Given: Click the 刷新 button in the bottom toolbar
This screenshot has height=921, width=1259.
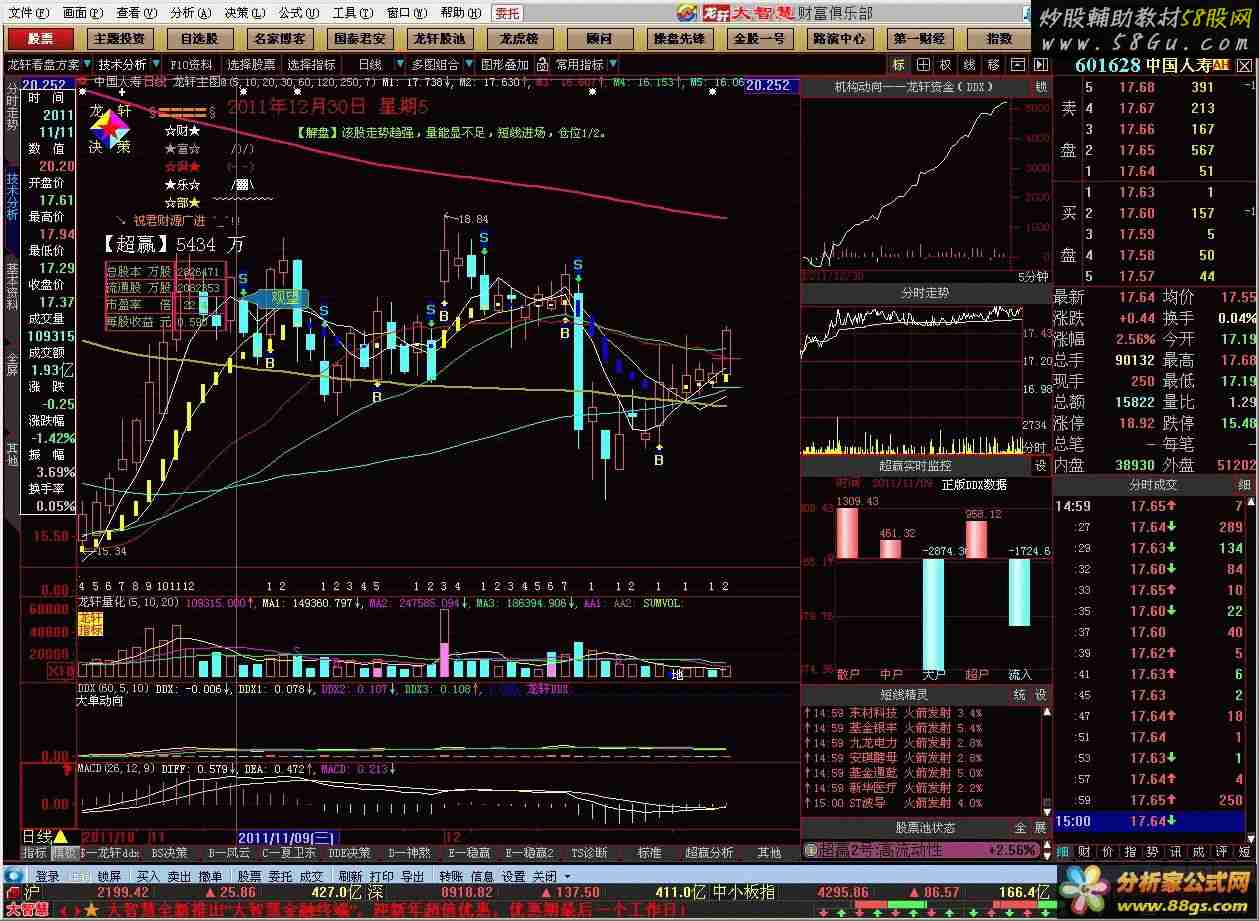Looking at the screenshot, I should point(350,876).
